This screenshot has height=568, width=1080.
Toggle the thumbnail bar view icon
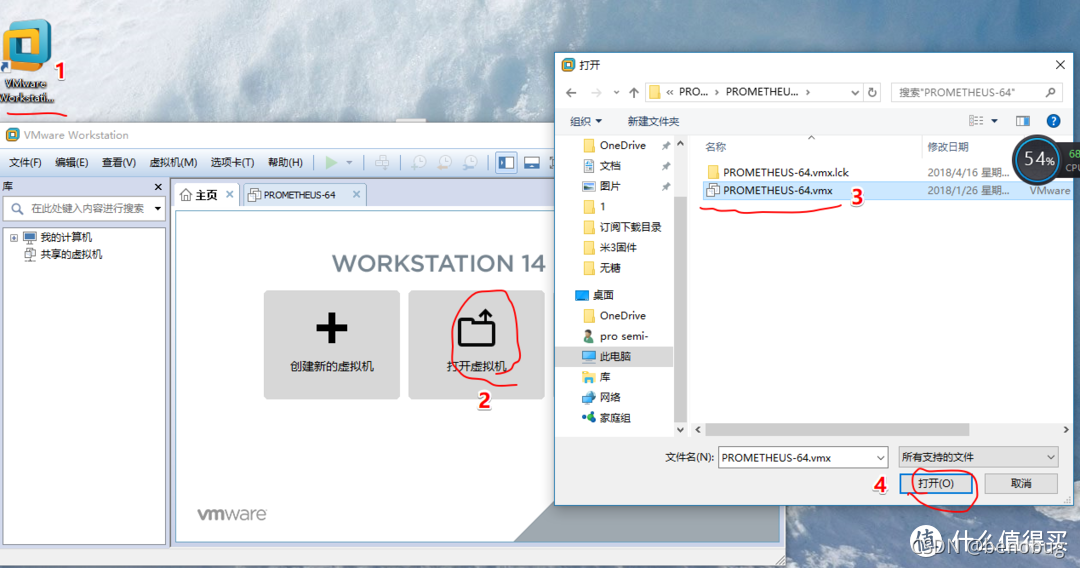[x=532, y=162]
